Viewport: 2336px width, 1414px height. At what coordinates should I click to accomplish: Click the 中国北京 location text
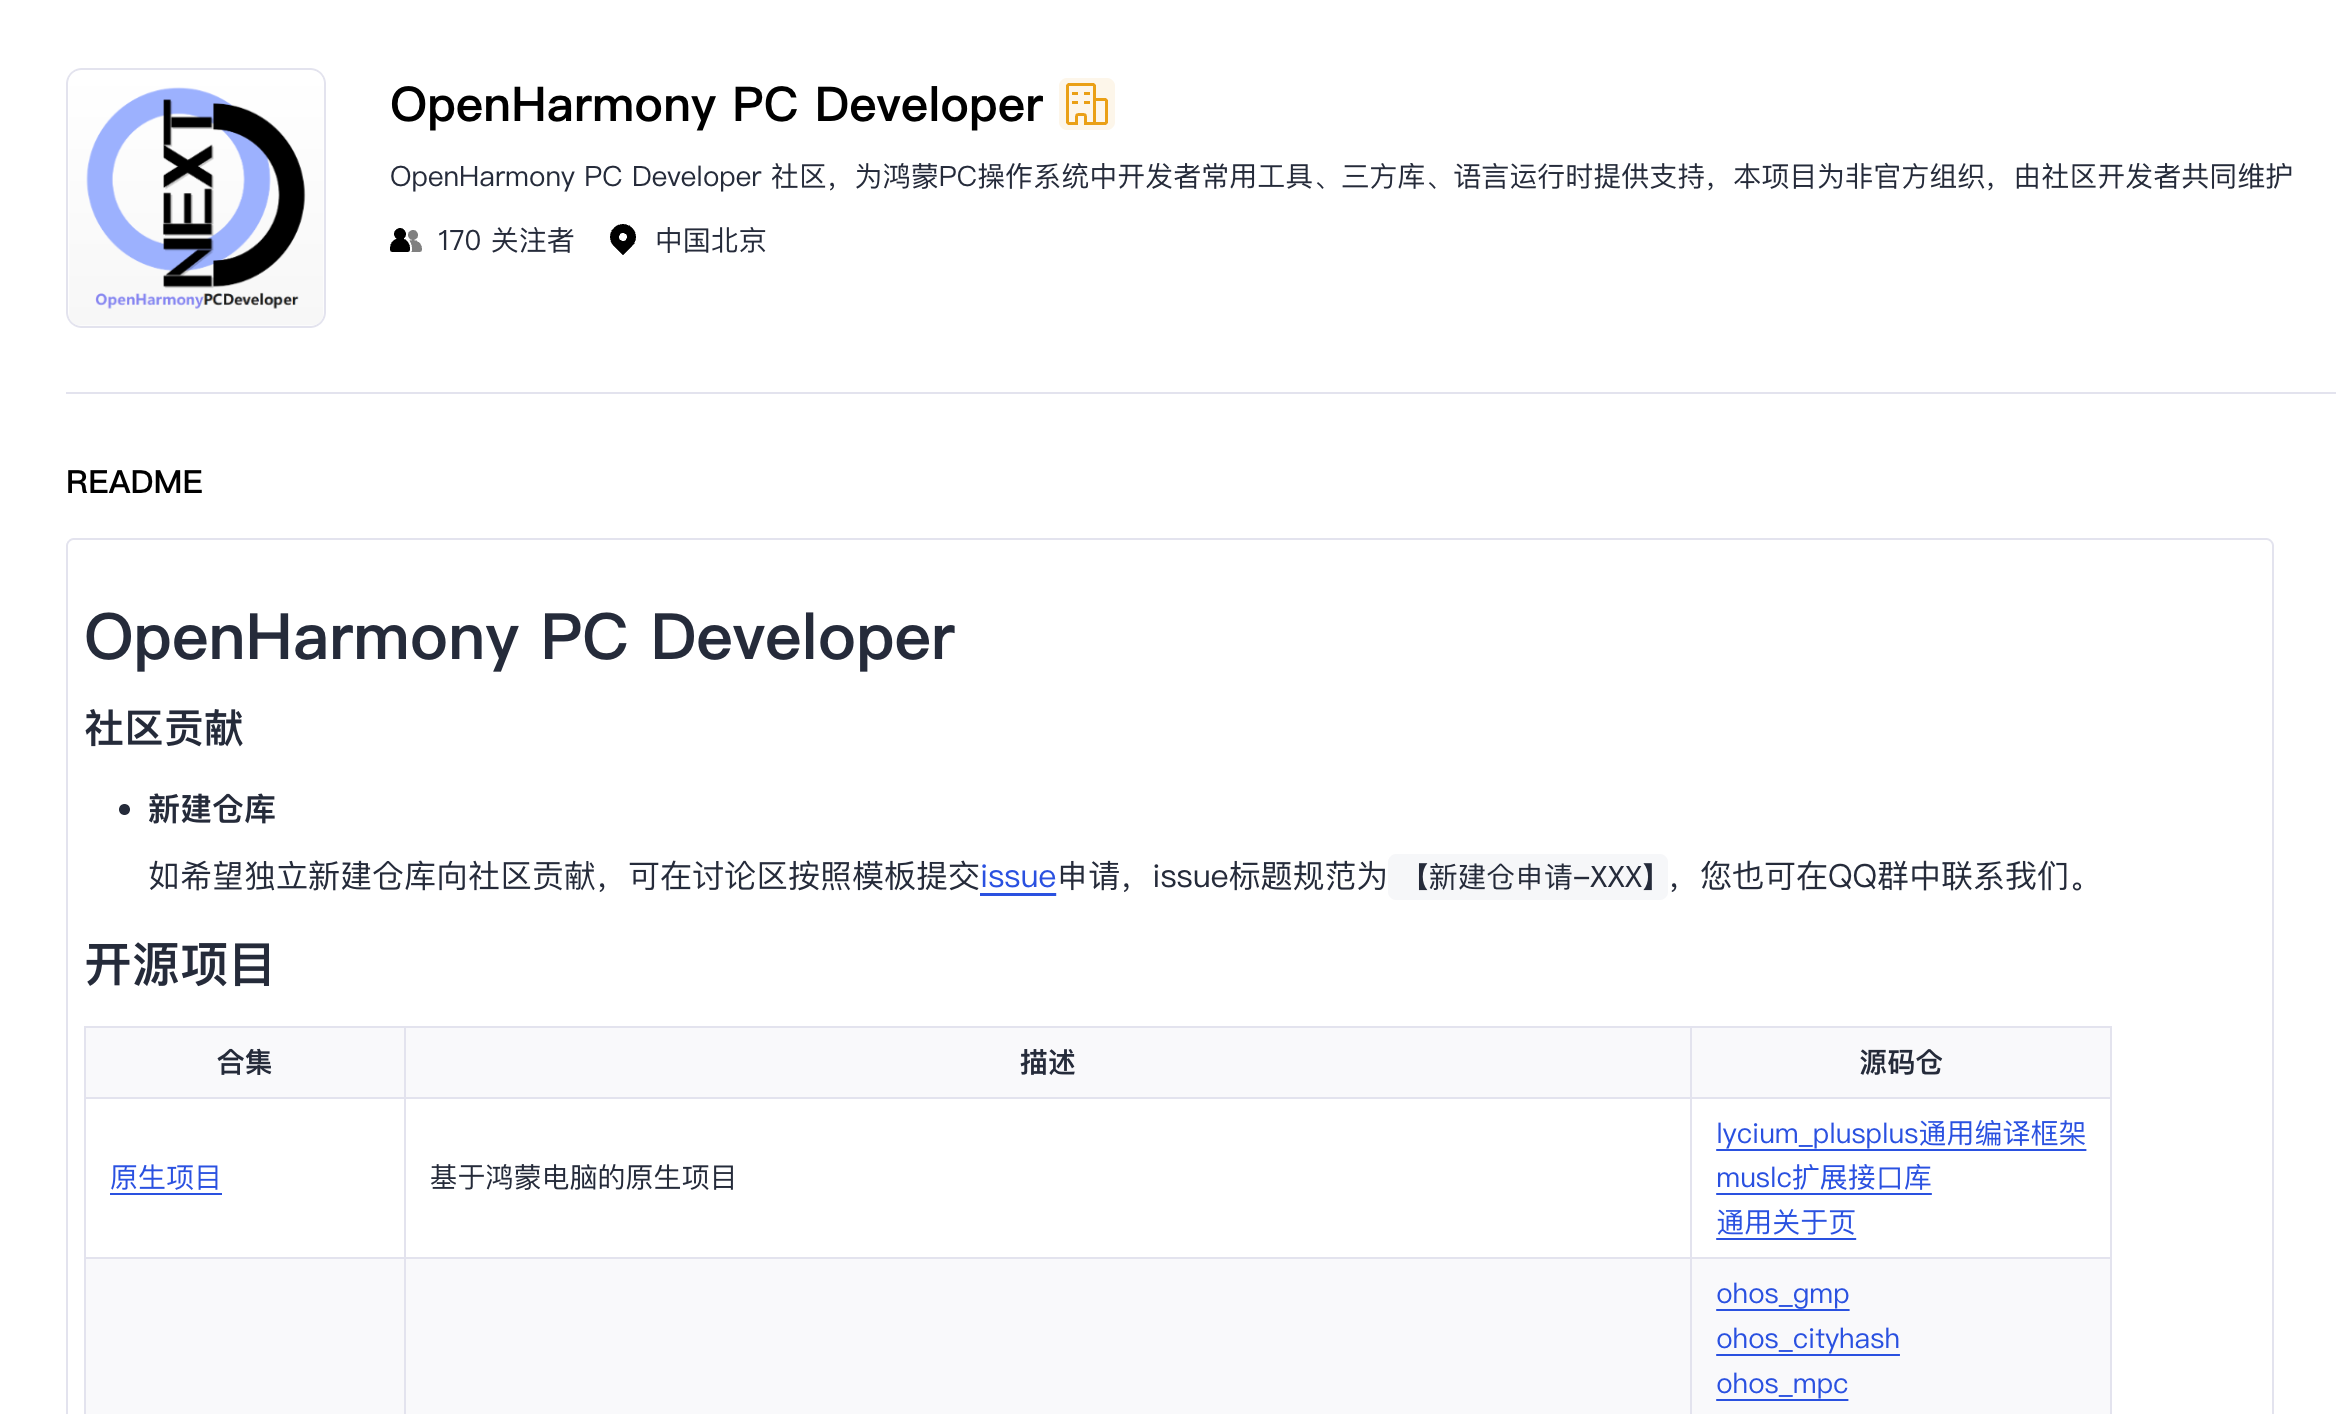pos(711,240)
